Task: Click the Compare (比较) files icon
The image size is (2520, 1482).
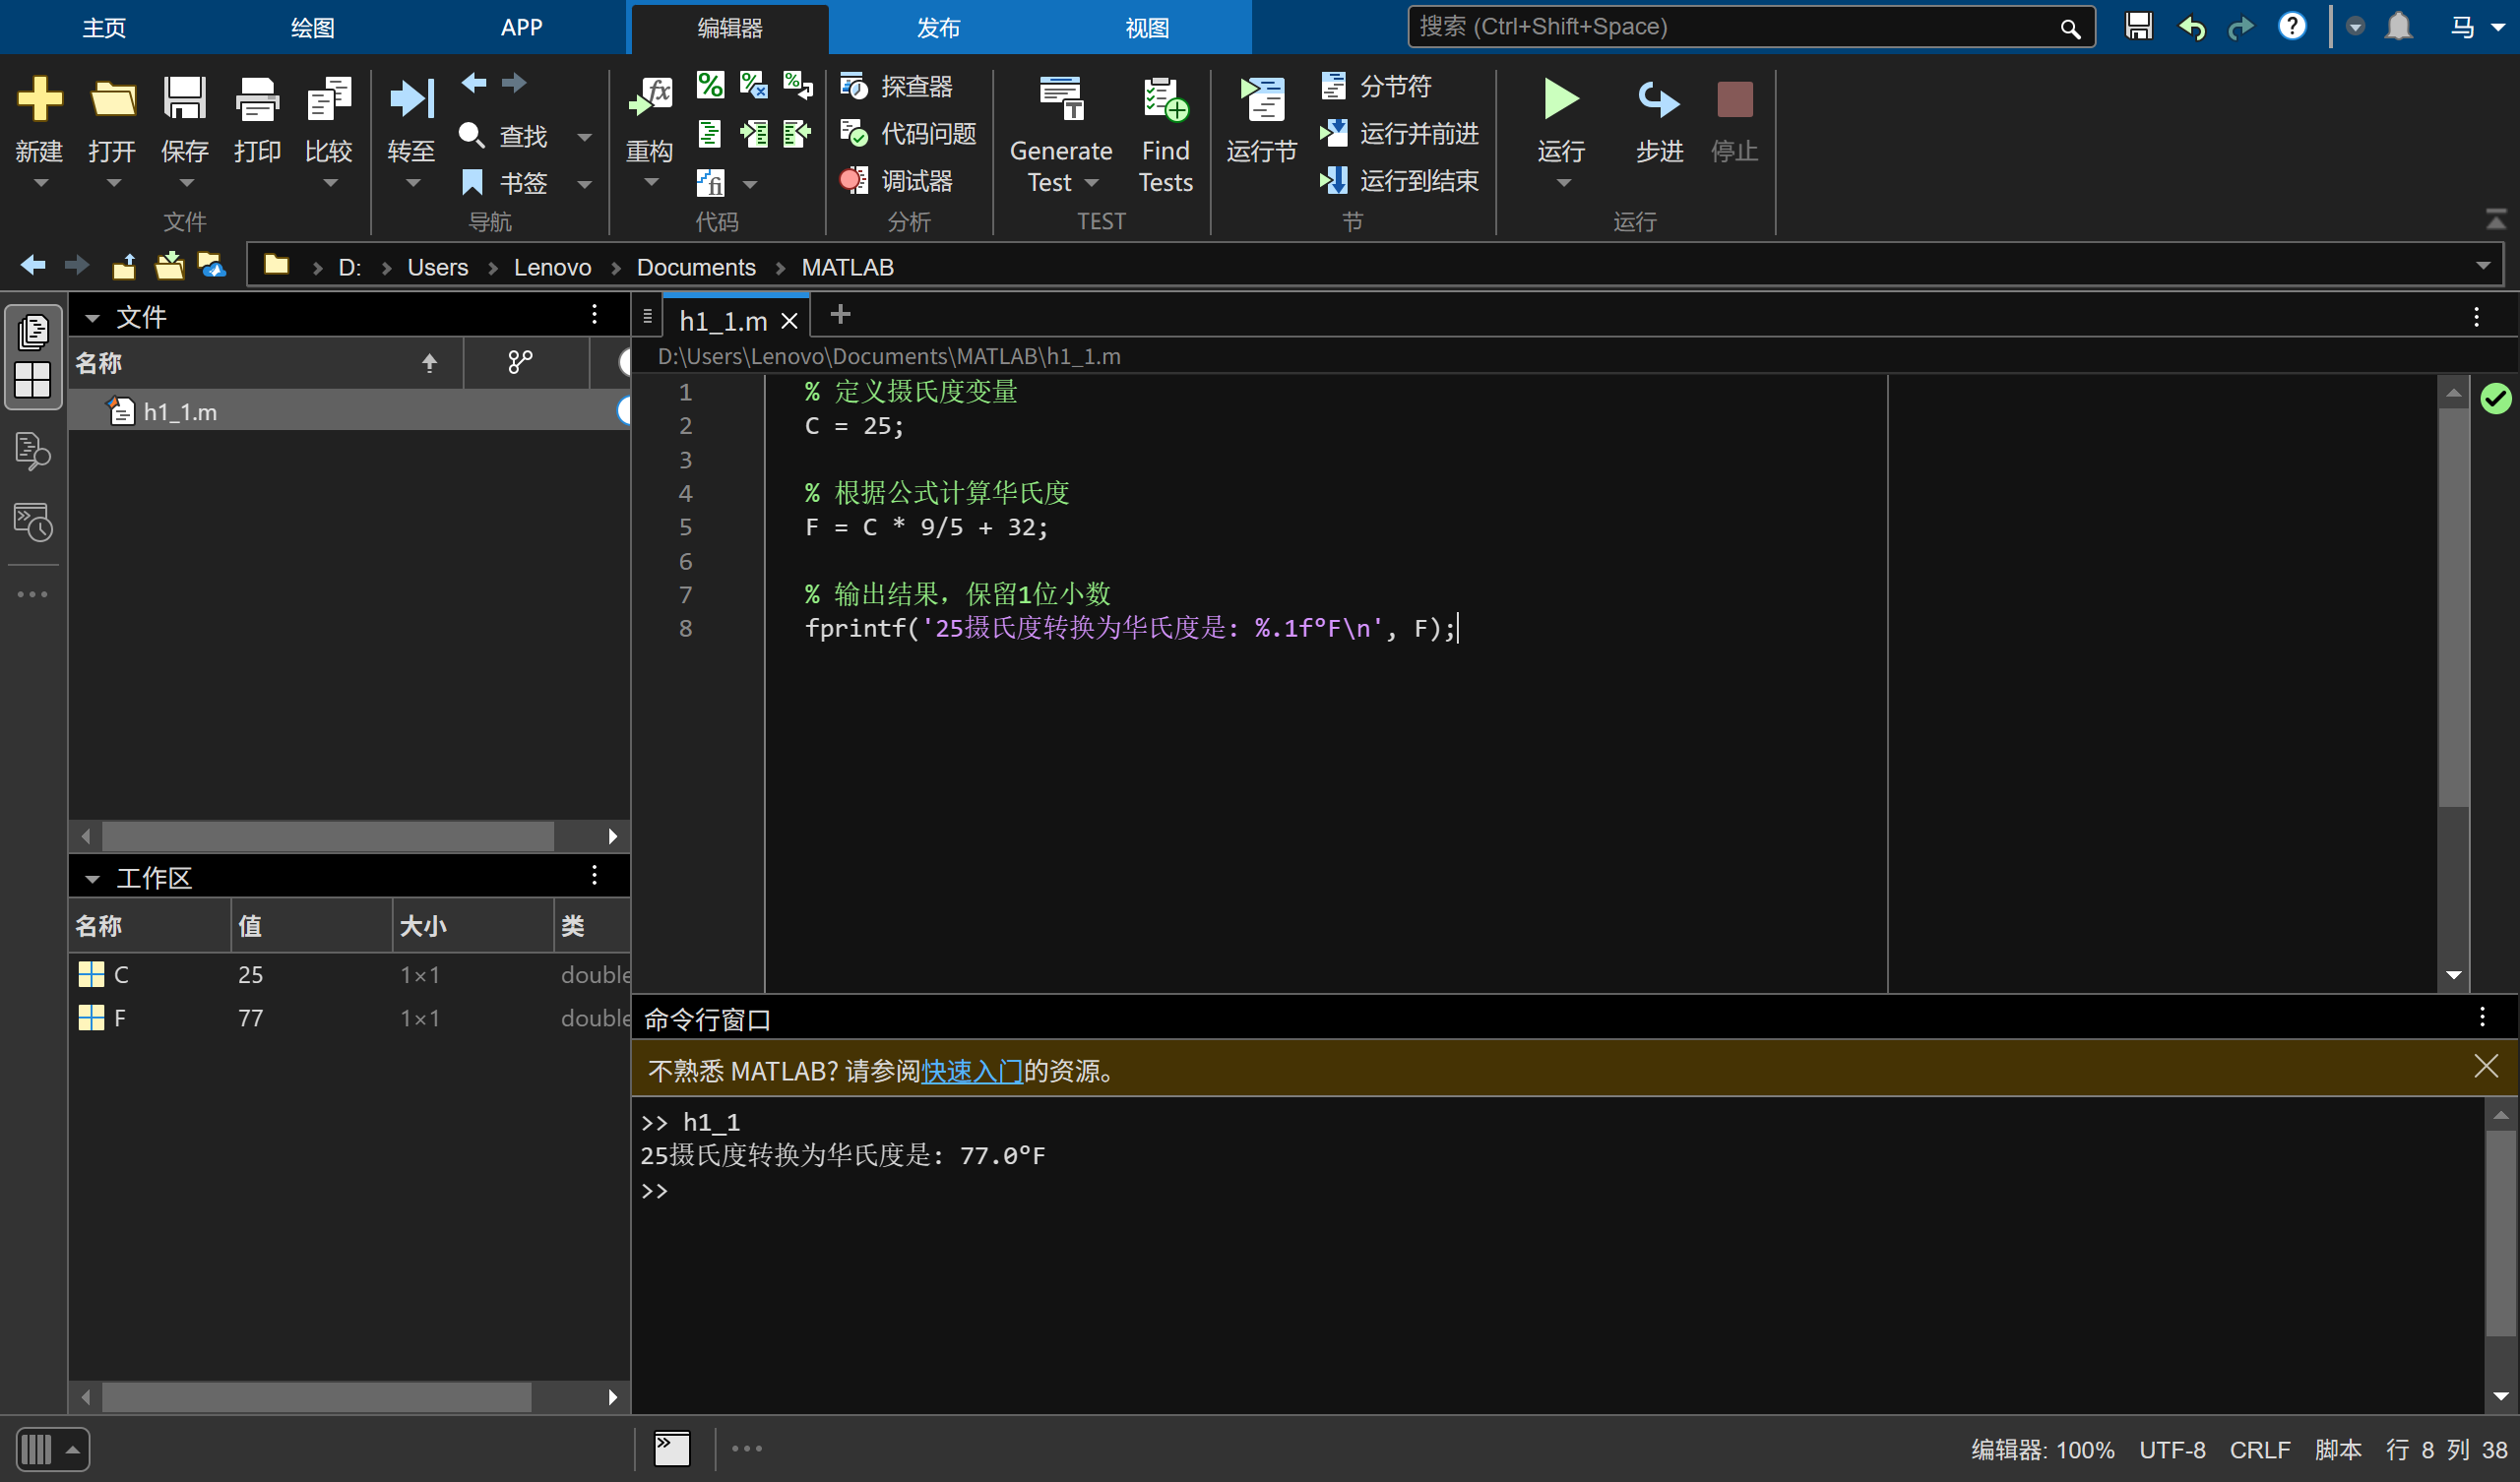Action: (x=328, y=99)
